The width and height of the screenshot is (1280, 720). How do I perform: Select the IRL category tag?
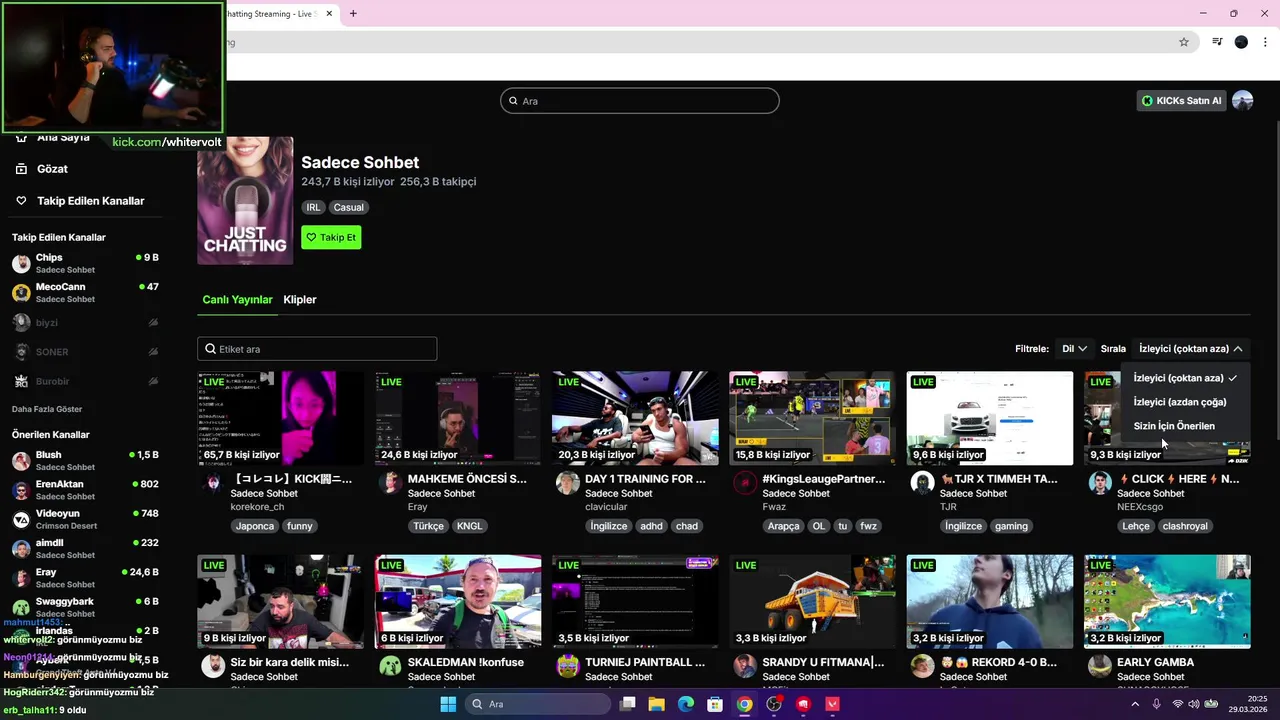tap(313, 208)
